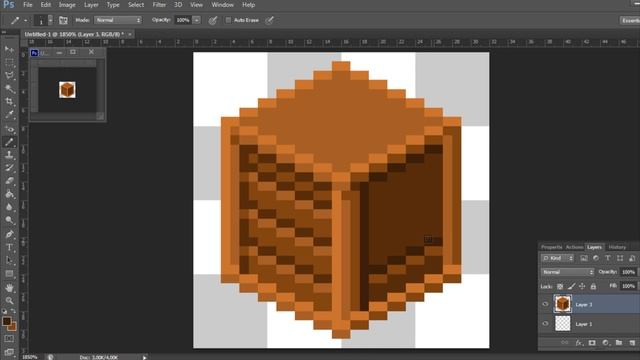Toggle lock position
Image resolution: width=640 pixels, height=360 pixels.
coord(582,287)
